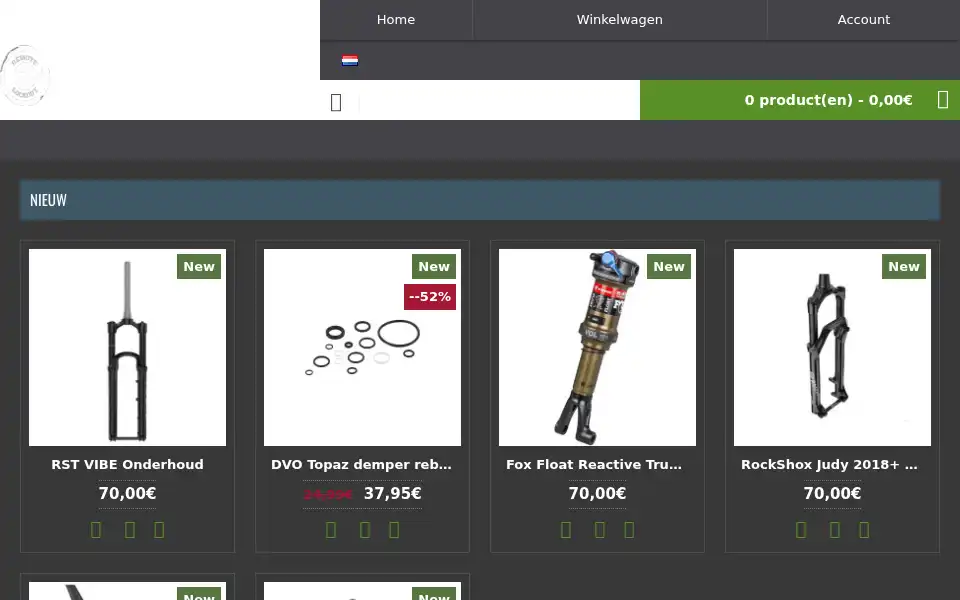Focus the search input field

[x=499, y=102]
